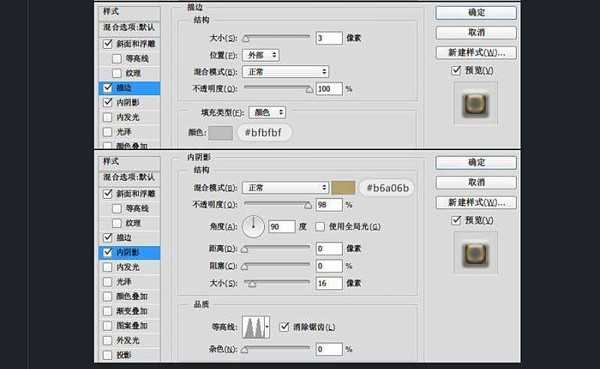Click the tan inner shadow color swatch

(x=343, y=188)
